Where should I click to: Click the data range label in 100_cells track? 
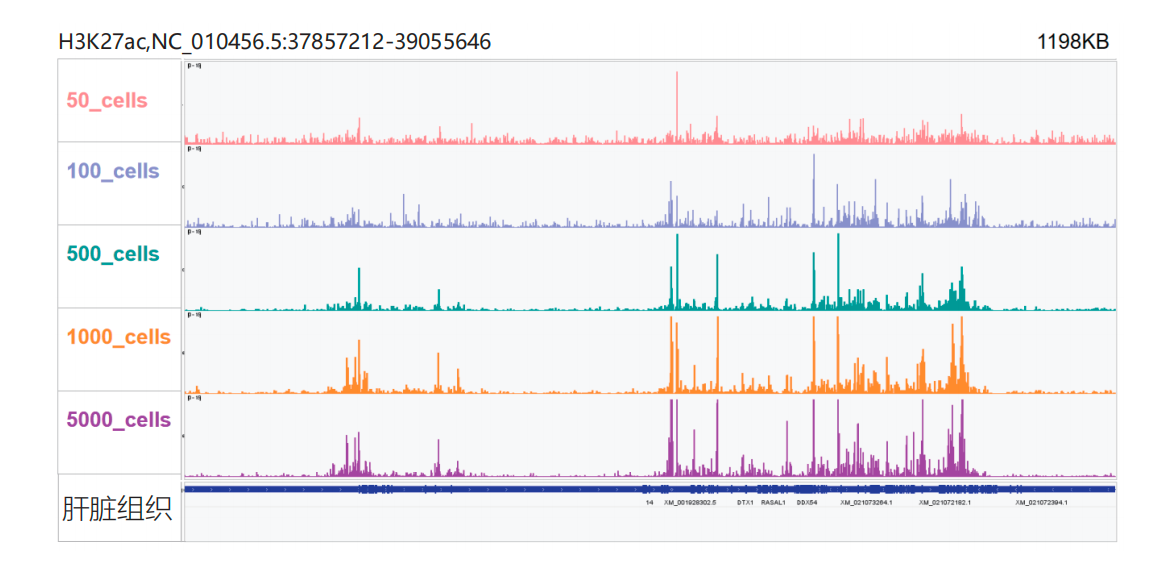194,149
